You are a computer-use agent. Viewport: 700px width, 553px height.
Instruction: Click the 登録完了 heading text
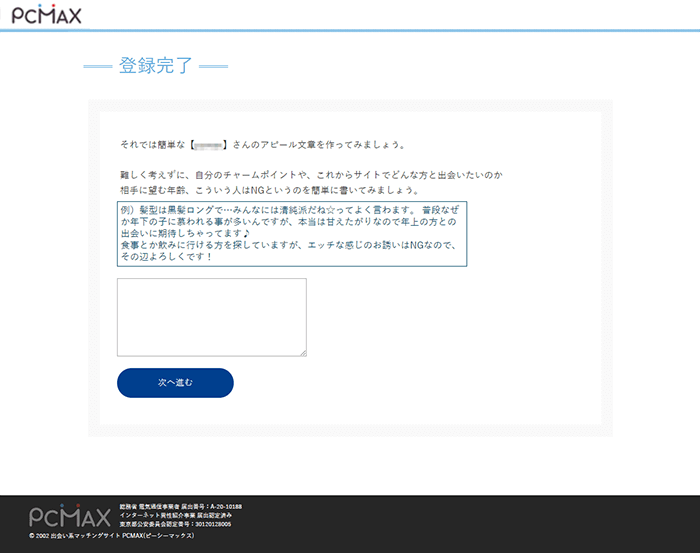[x=155, y=66]
